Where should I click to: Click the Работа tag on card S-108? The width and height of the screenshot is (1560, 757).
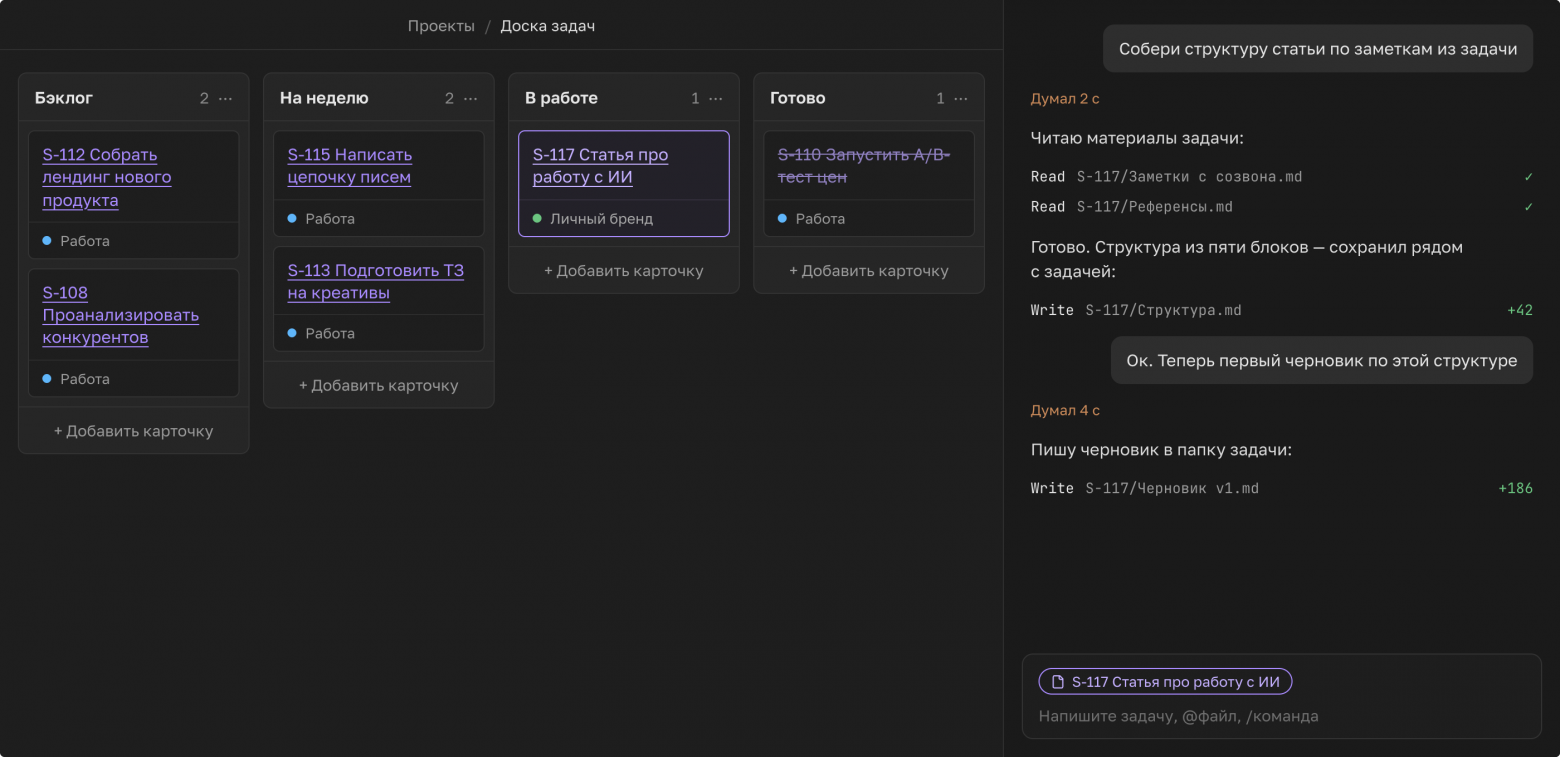(x=77, y=379)
